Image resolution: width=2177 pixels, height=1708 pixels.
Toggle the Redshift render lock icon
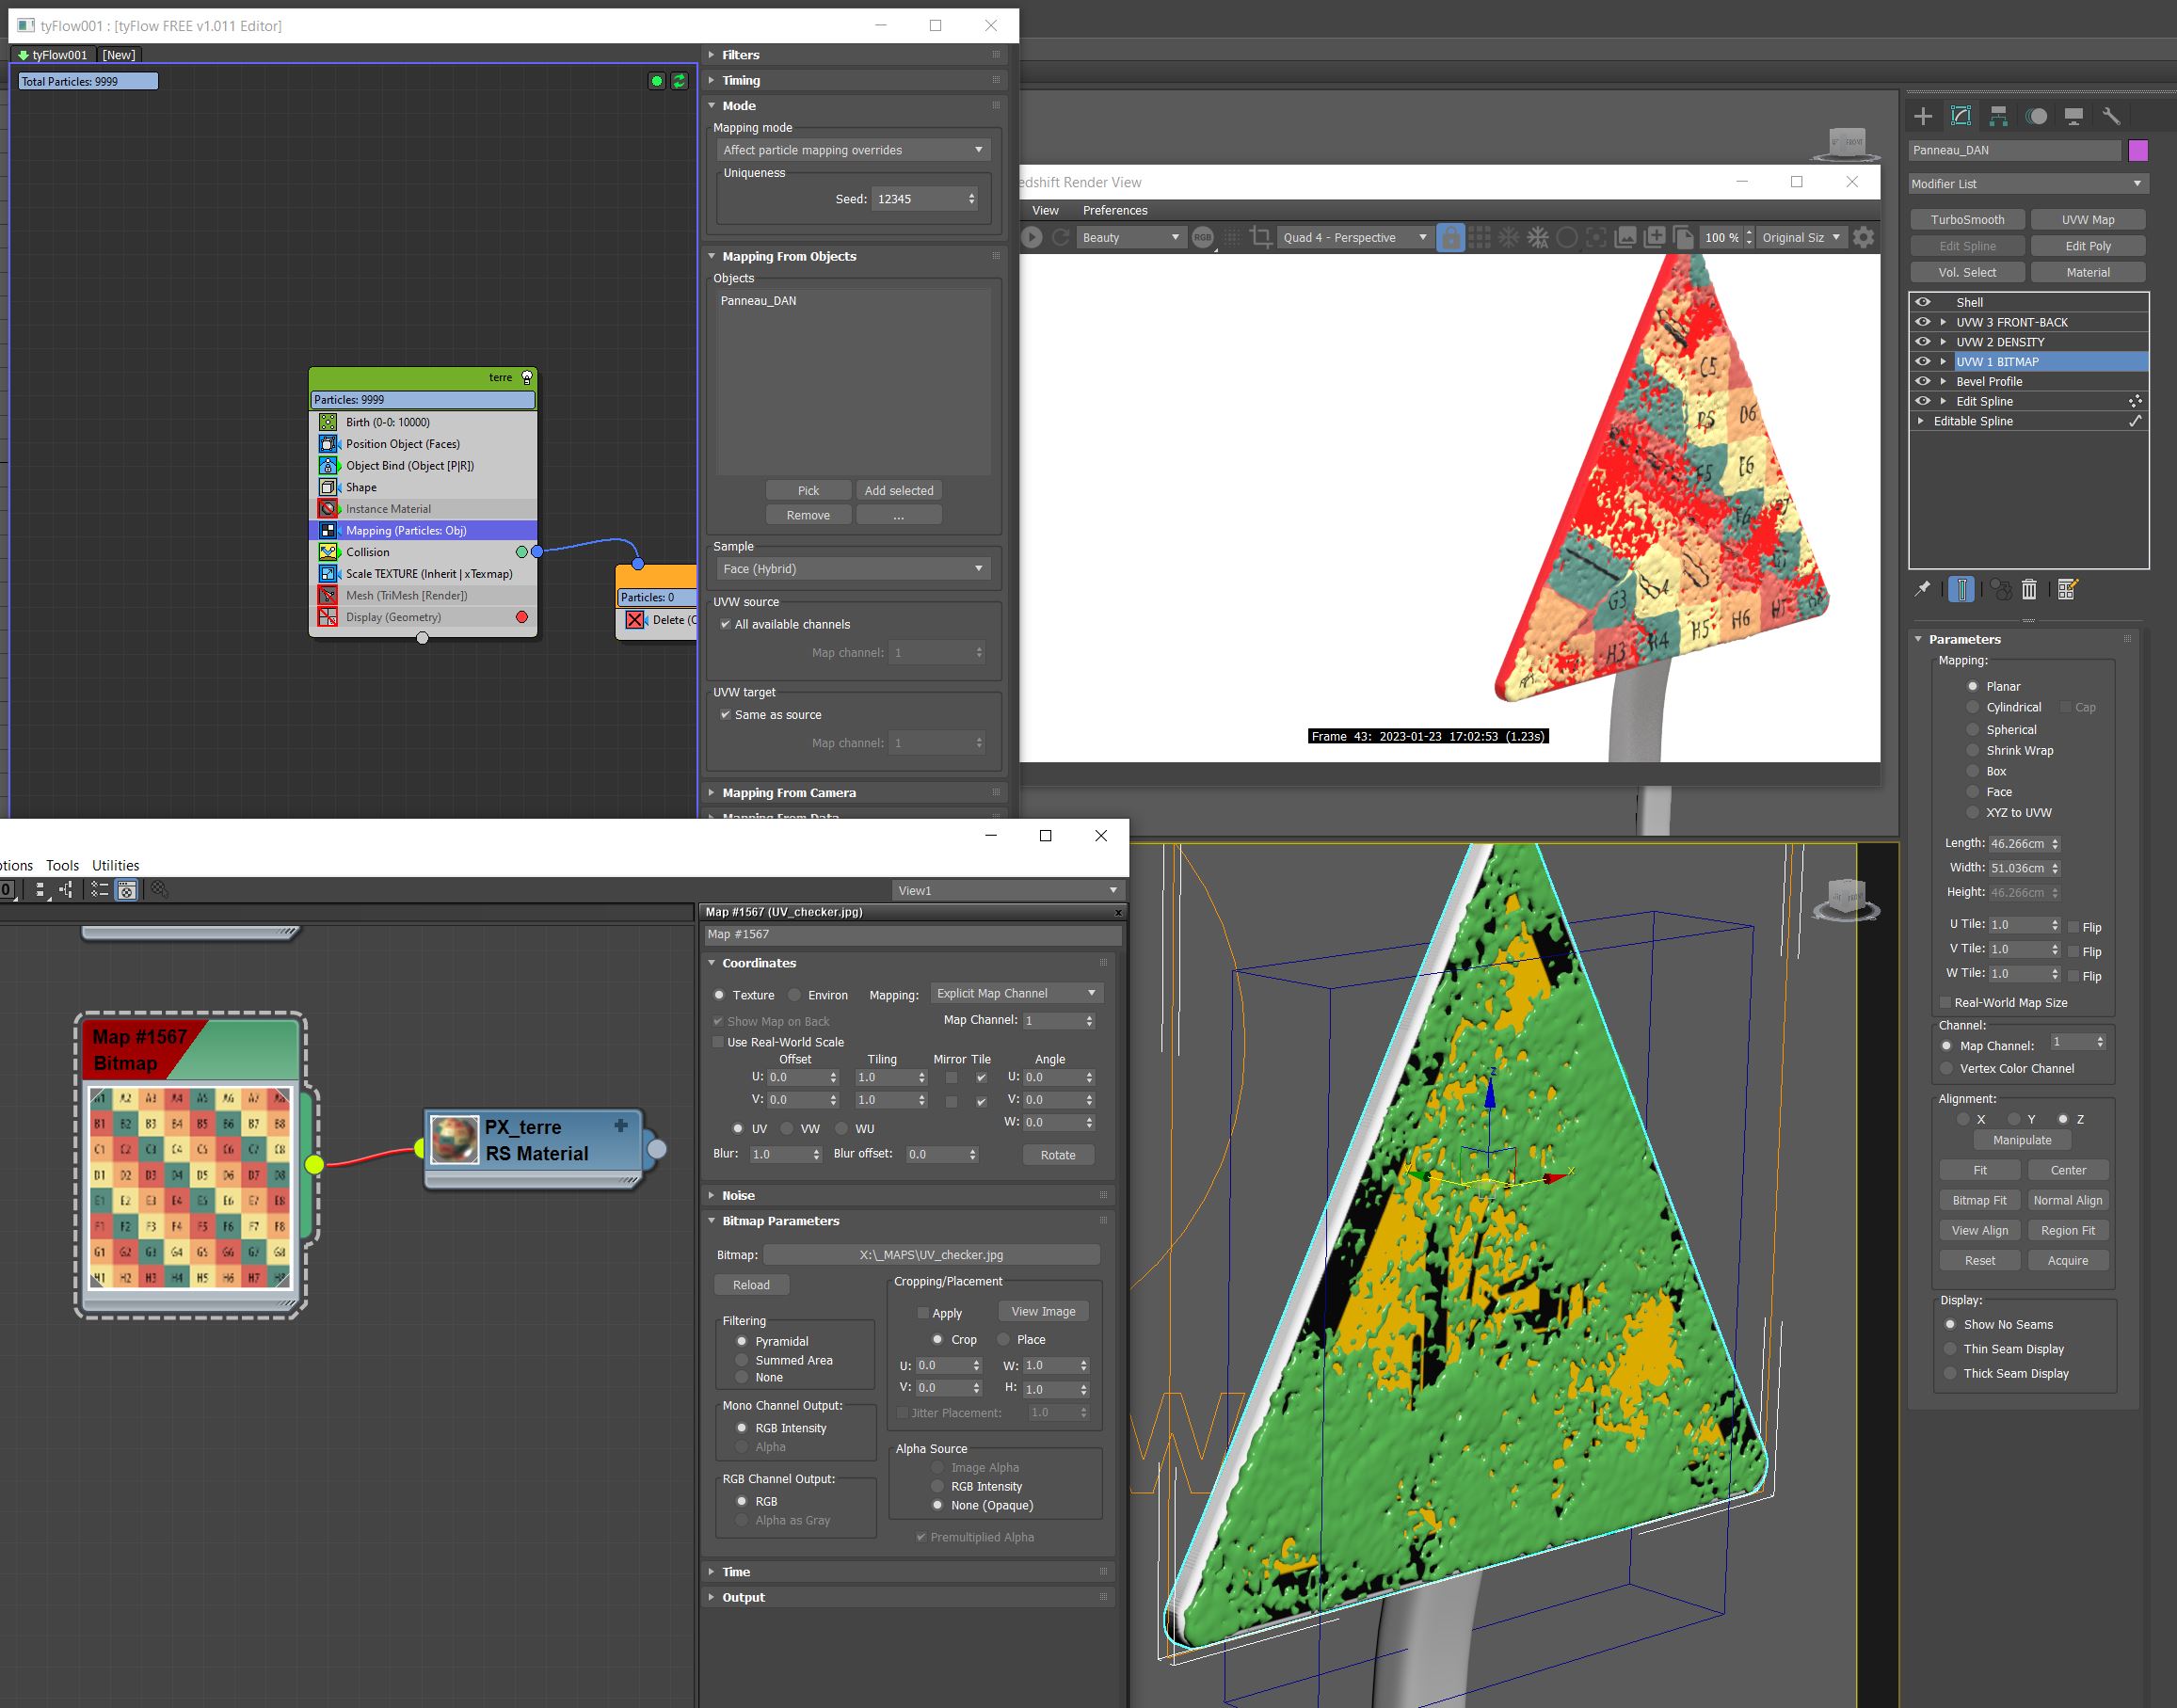point(1450,237)
